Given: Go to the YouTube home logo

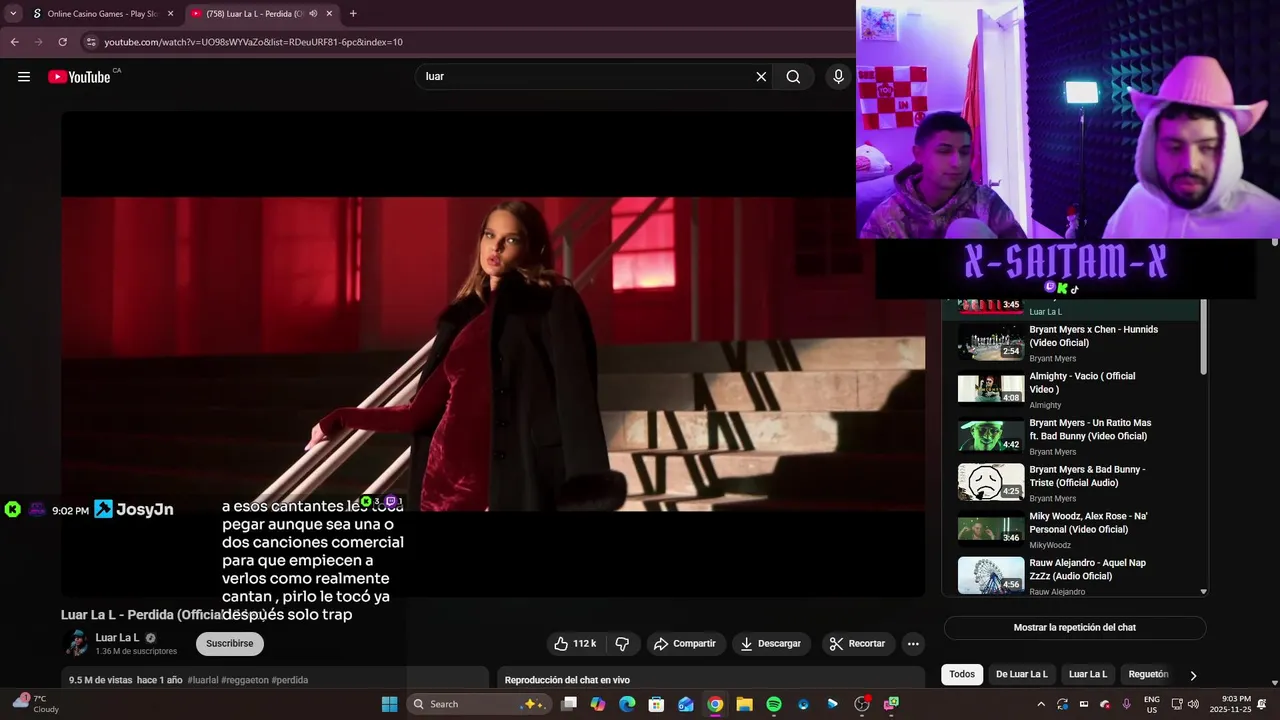Looking at the screenshot, I should [x=79, y=77].
